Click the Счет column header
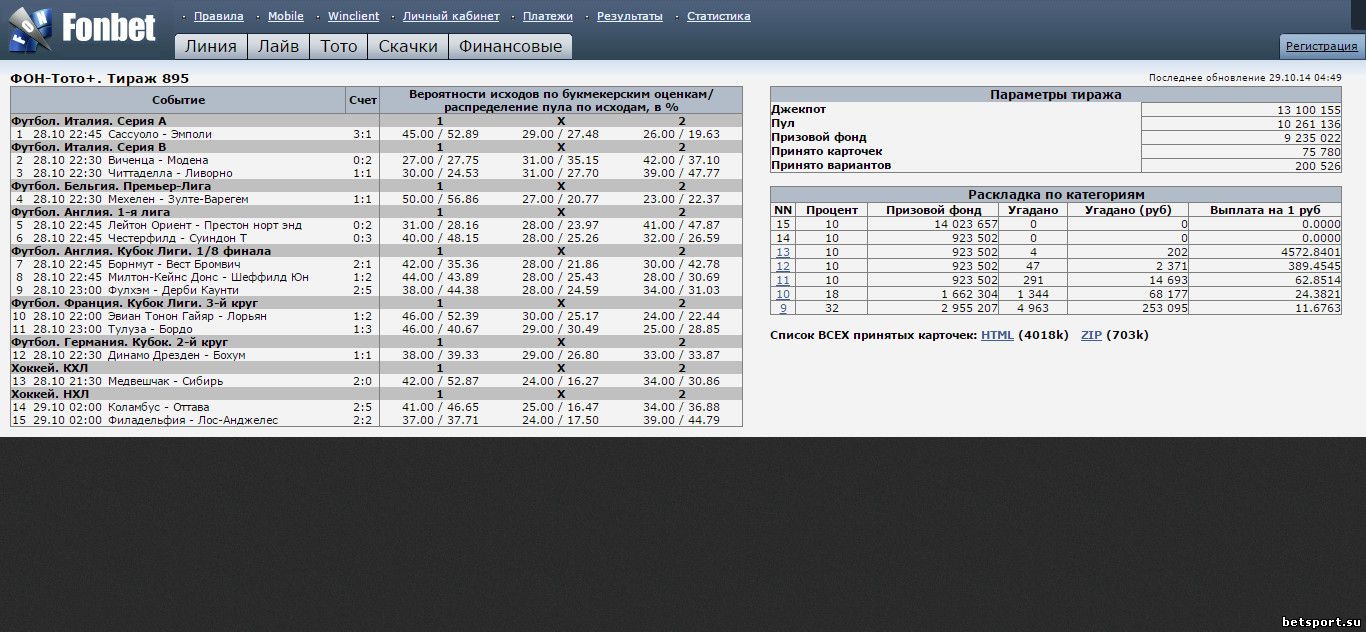This screenshot has height=632, width=1366. (x=363, y=100)
